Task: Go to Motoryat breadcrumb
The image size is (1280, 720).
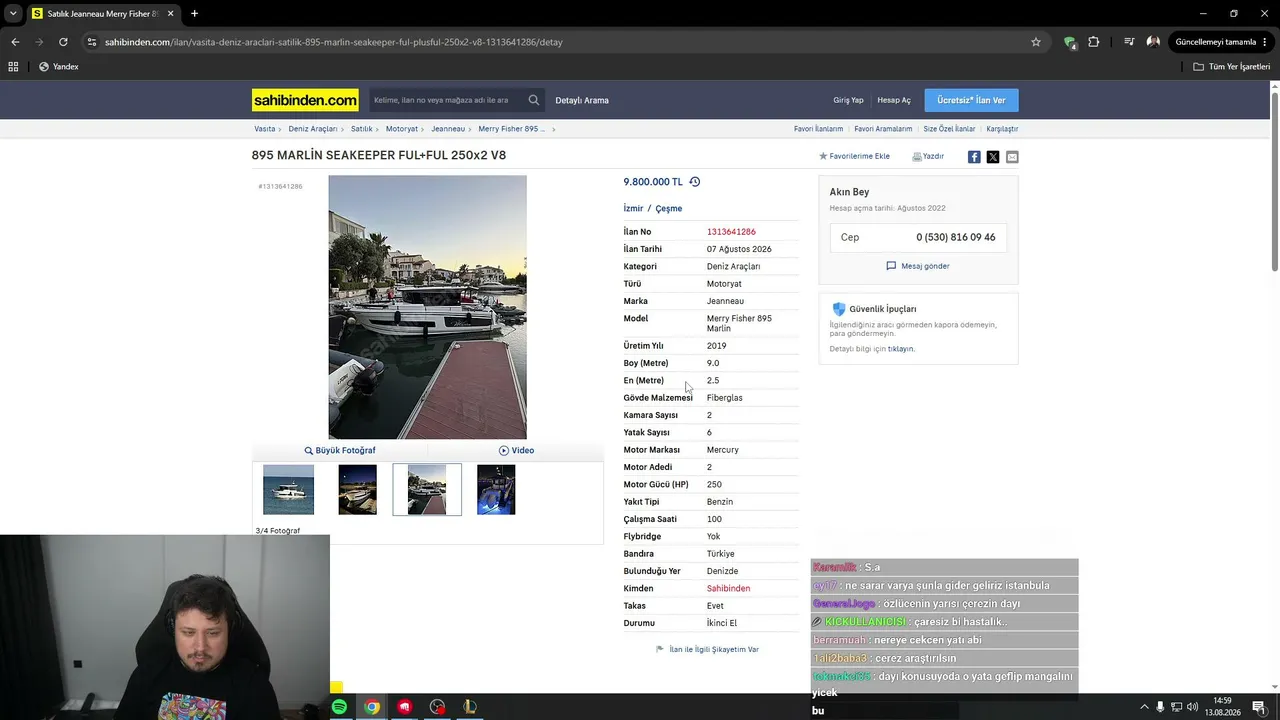Action: click(402, 129)
